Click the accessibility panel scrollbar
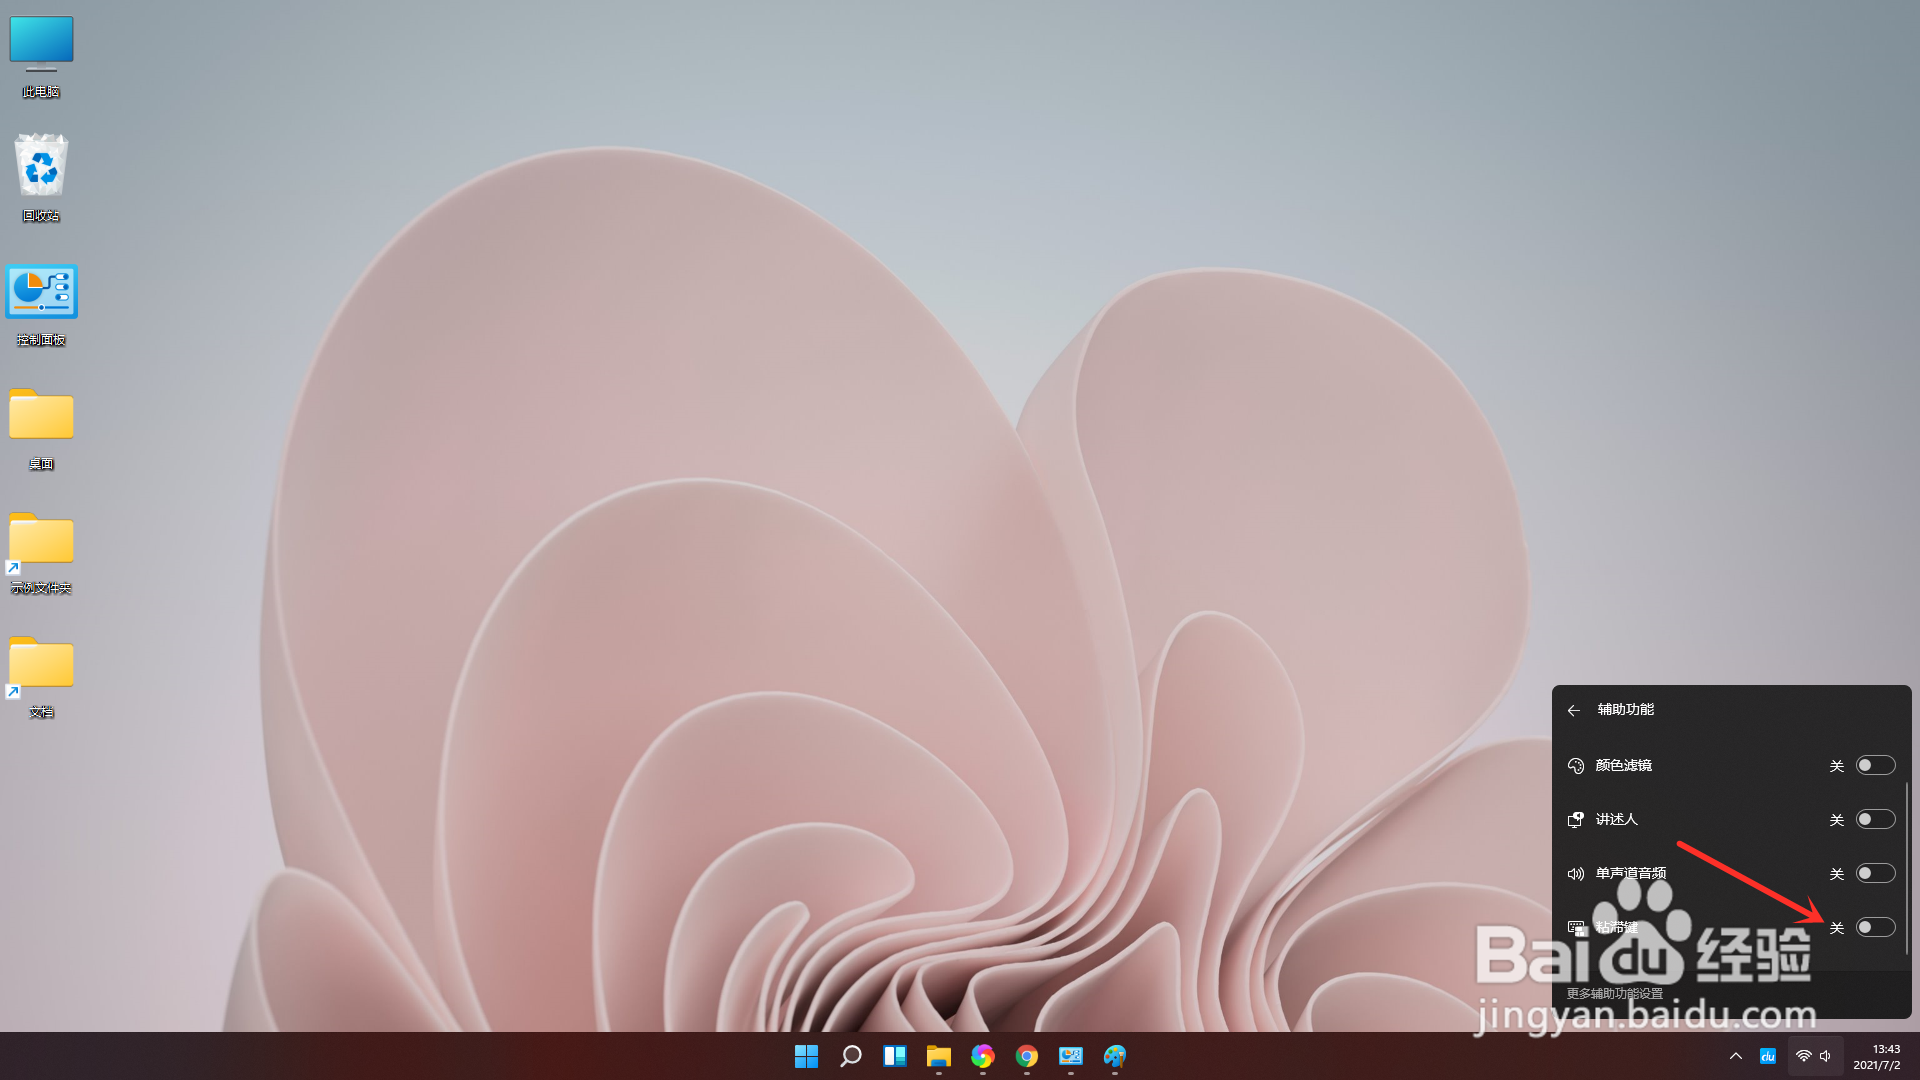The width and height of the screenshot is (1920, 1080). (x=1907, y=868)
